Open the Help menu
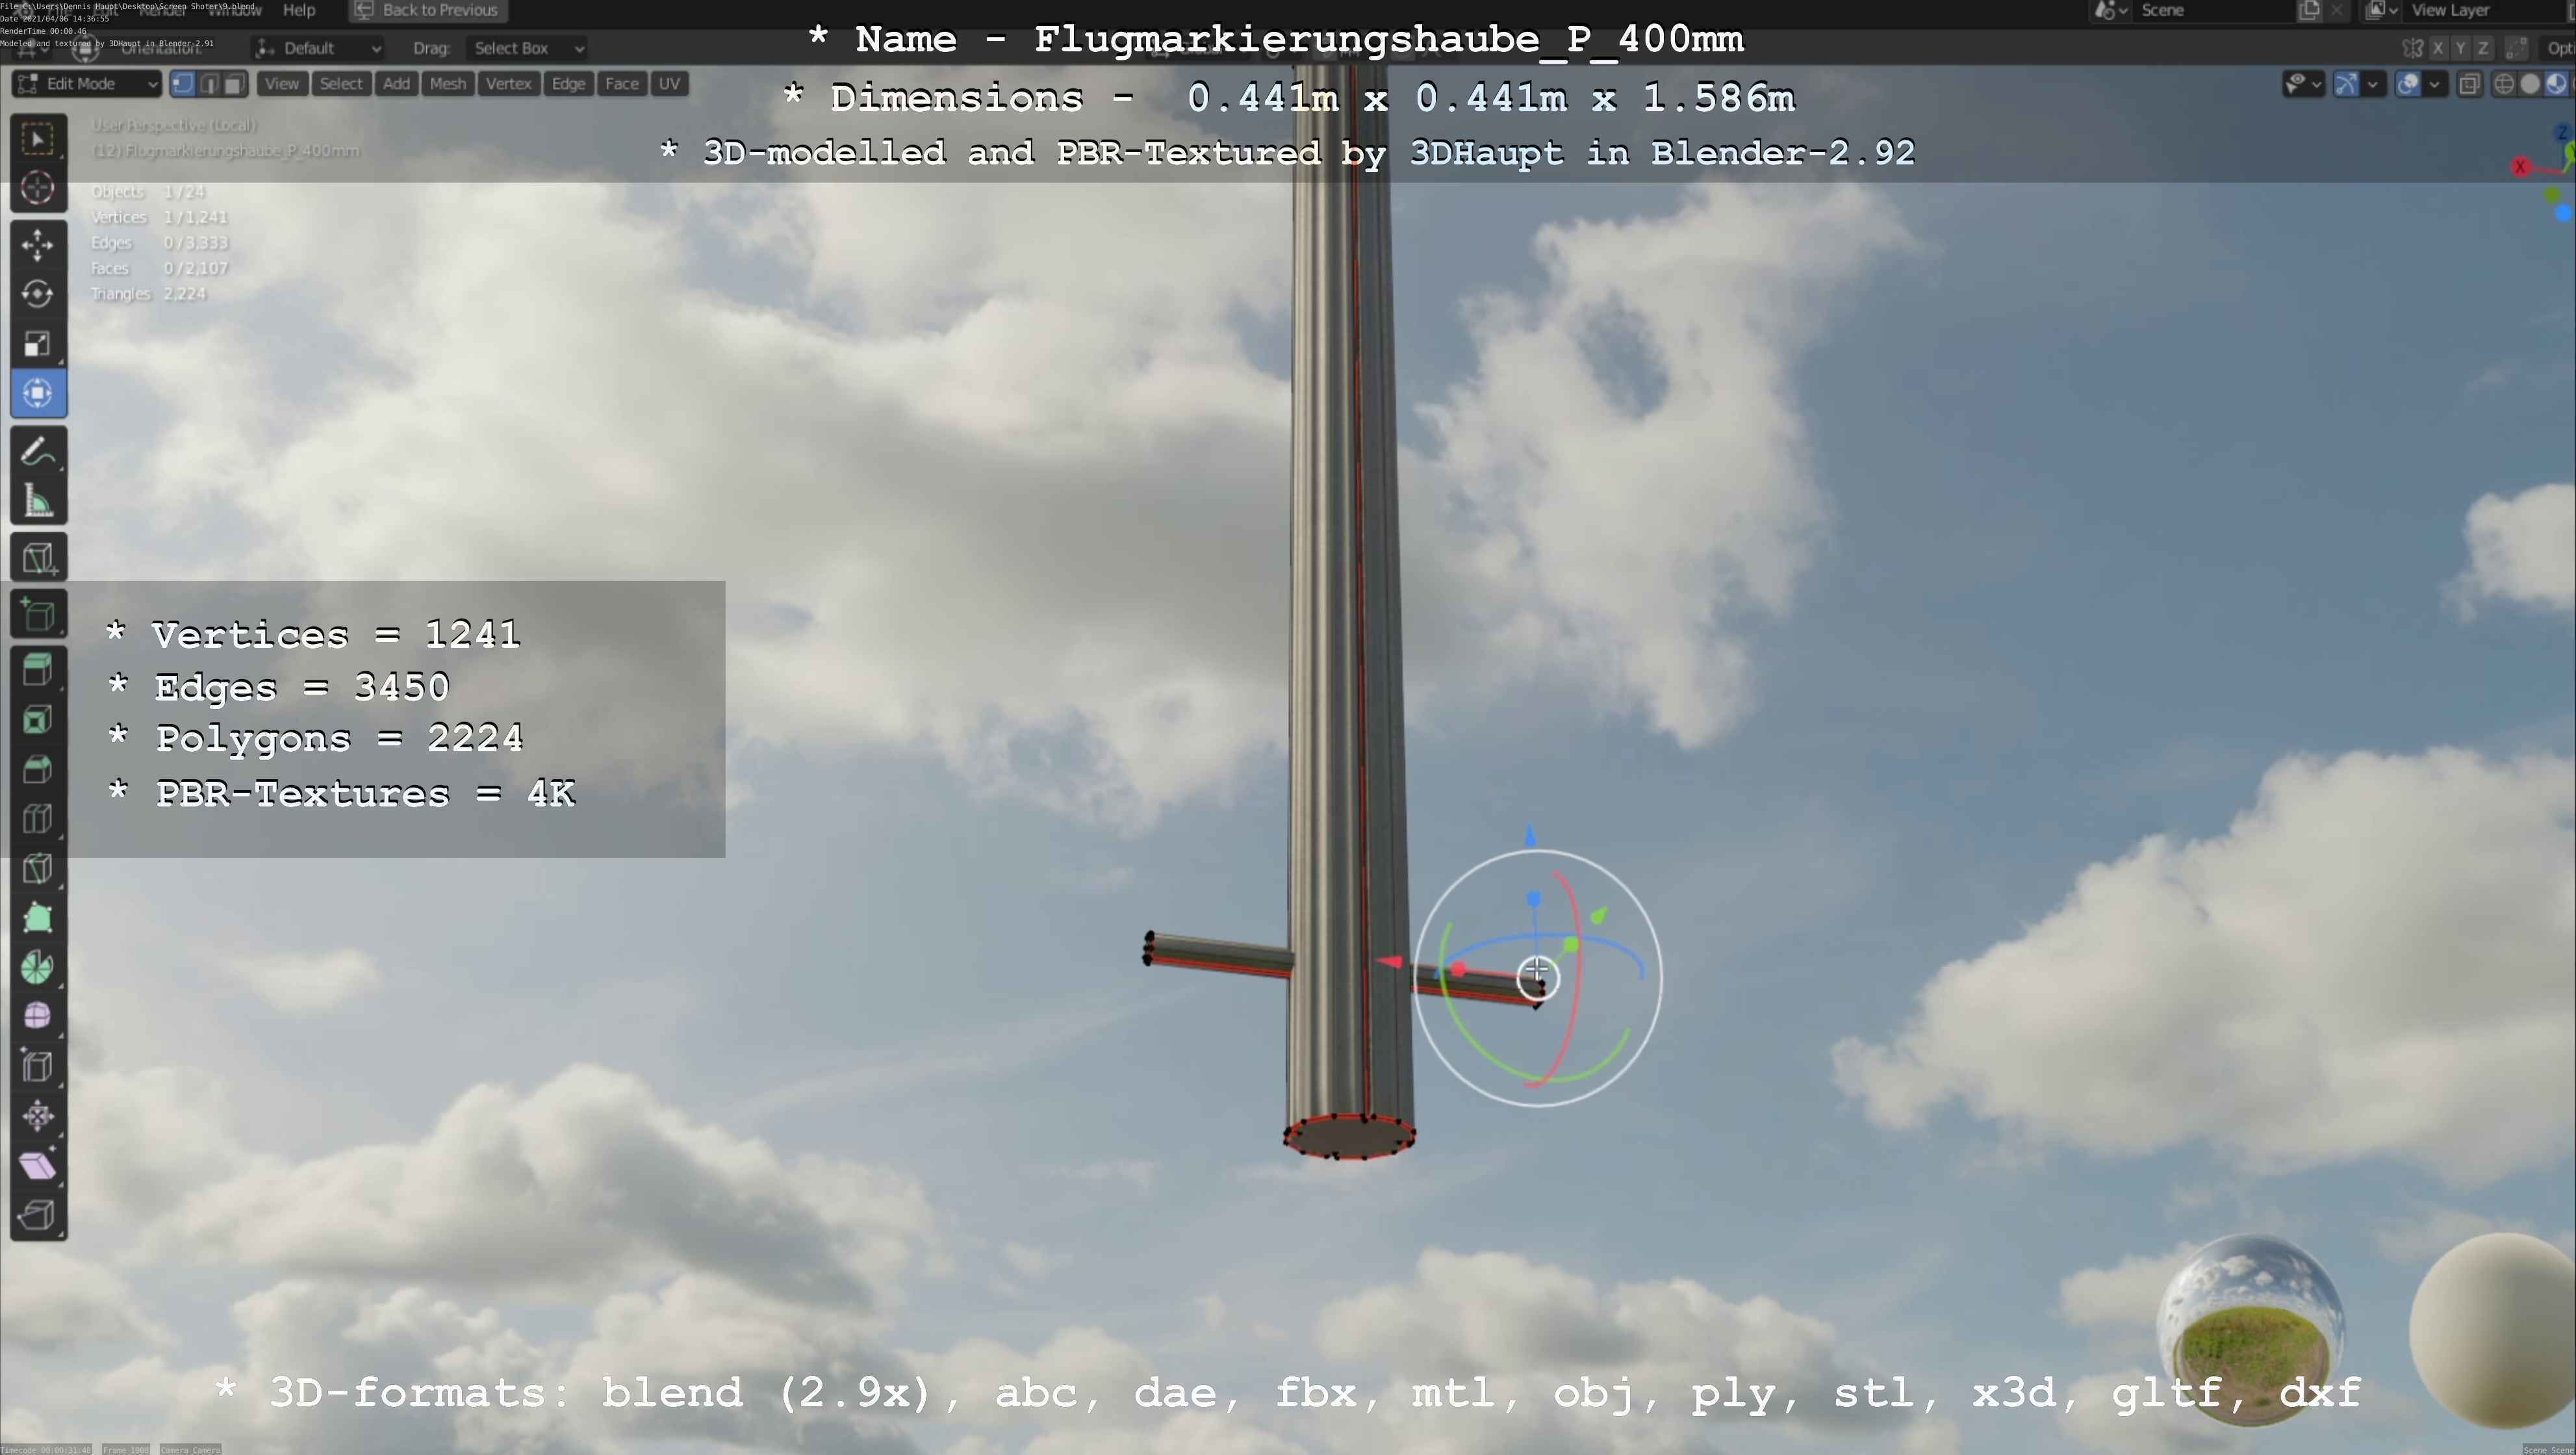Viewport: 2576px width, 1455px height. pos(299,10)
